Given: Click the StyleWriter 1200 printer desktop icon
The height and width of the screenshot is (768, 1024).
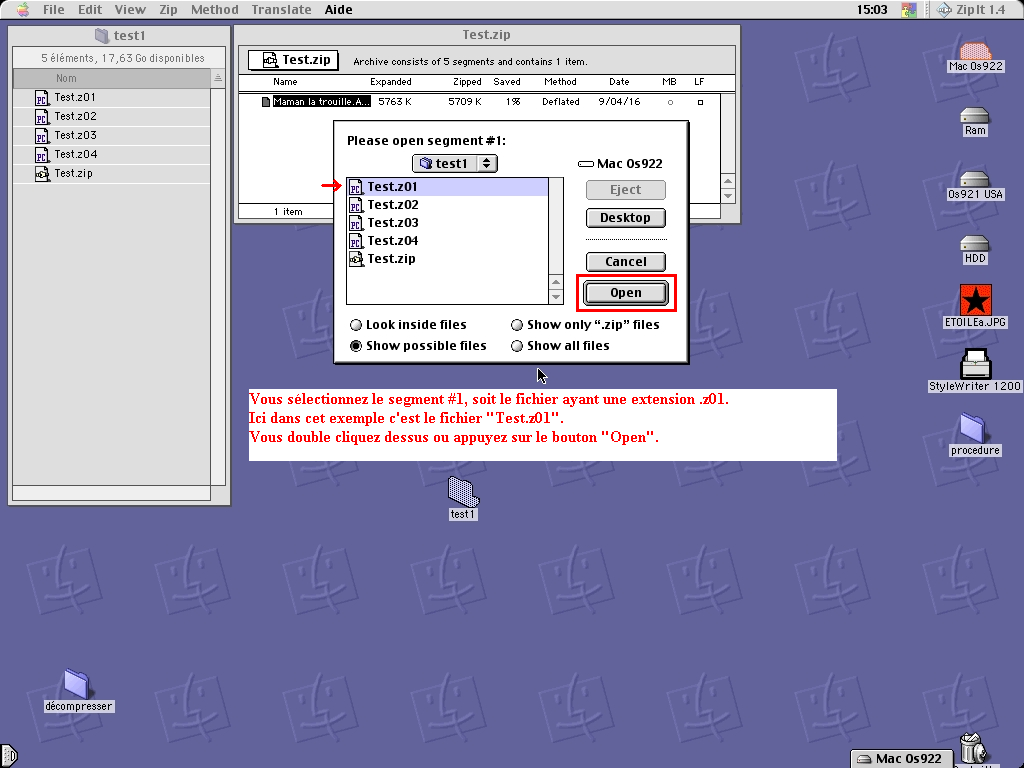Looking at the screenshot, I should click(975, 363).
